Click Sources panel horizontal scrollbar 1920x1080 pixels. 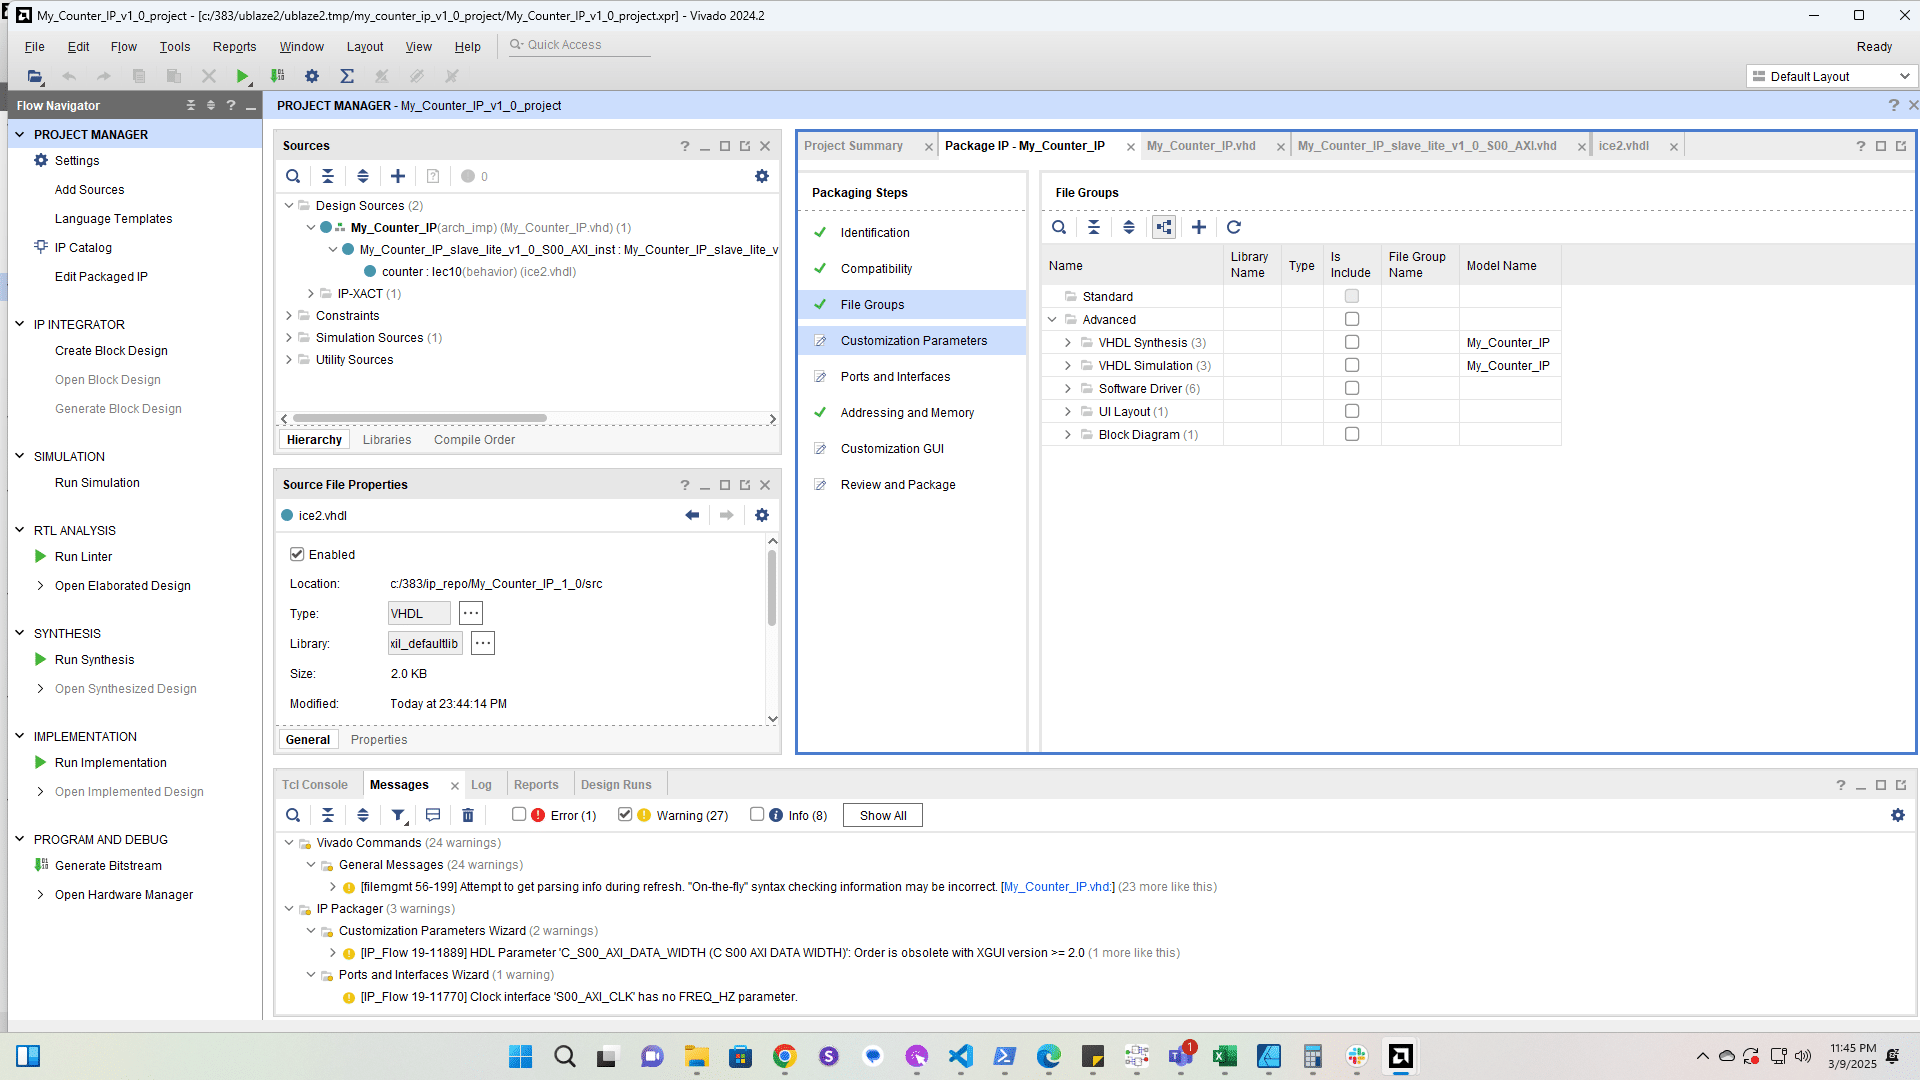point(420,418)
